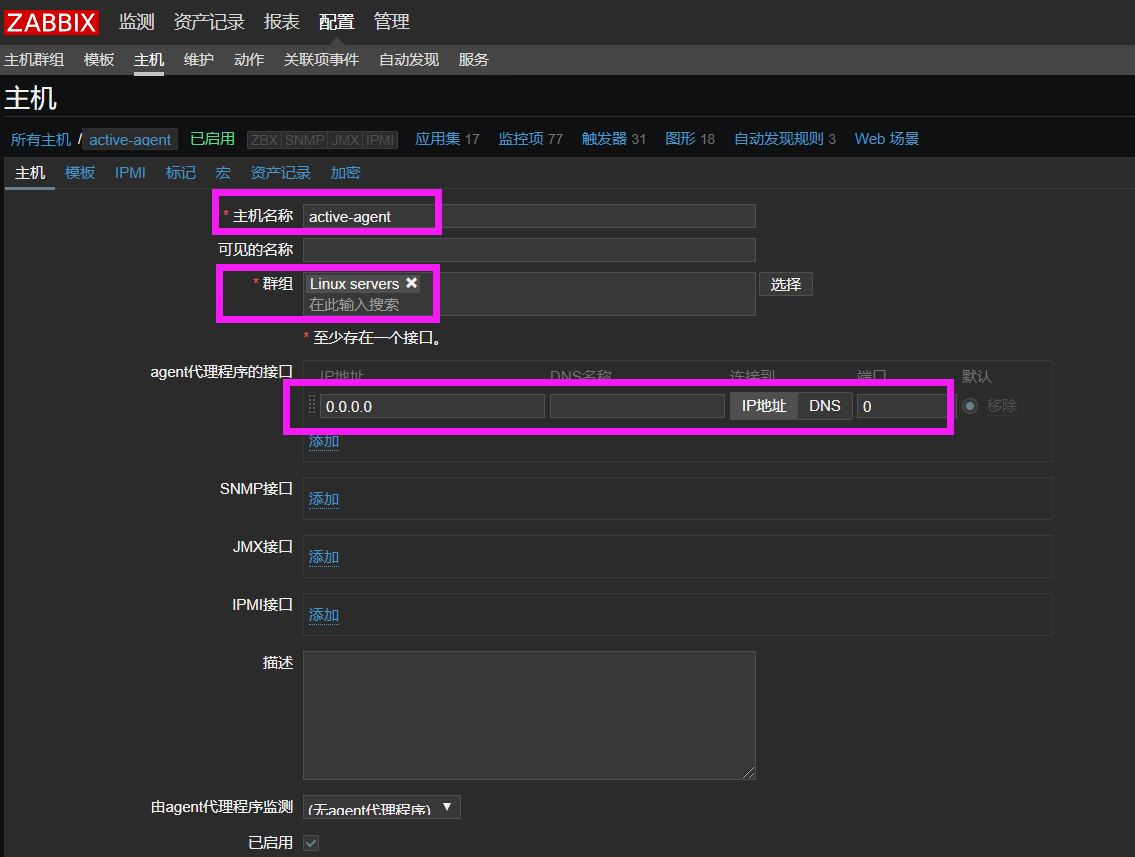Image resolution: width=1135 pixels, height=857 pixels.
Task: Go to 维护 submenu
Action: [x=199, y=59]
